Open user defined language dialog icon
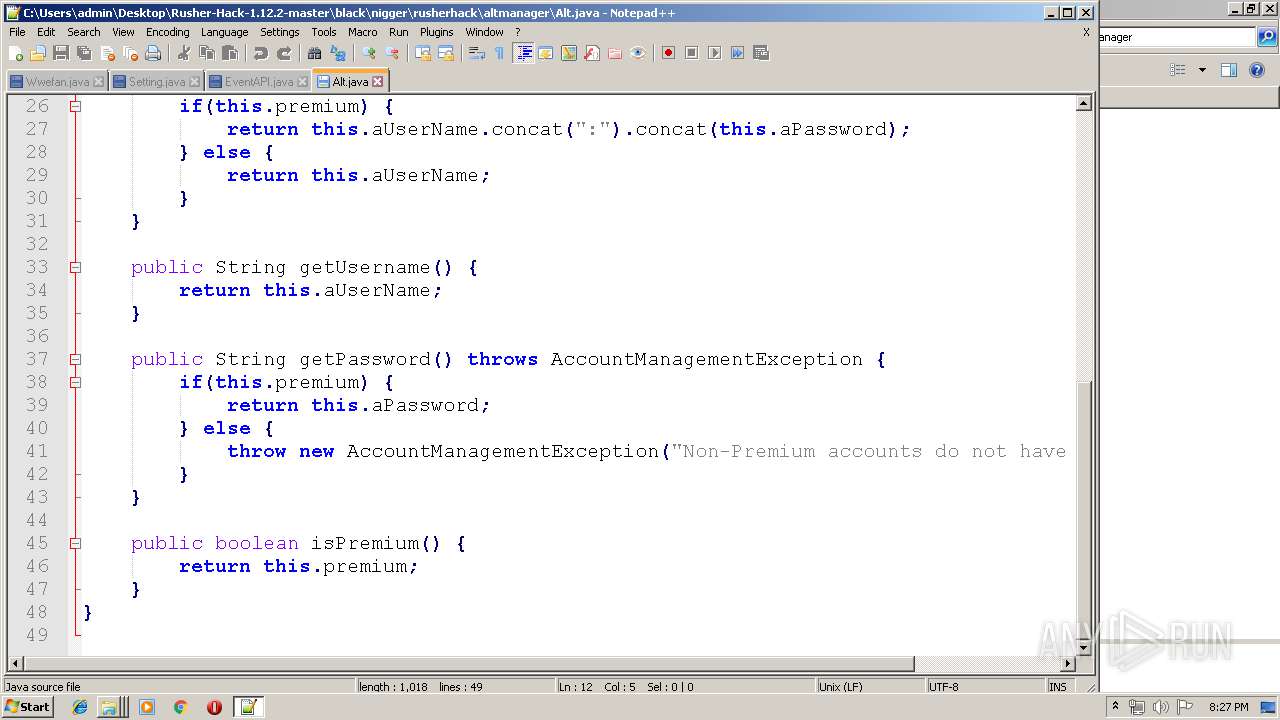1280x720 pixels. [546, 53]
